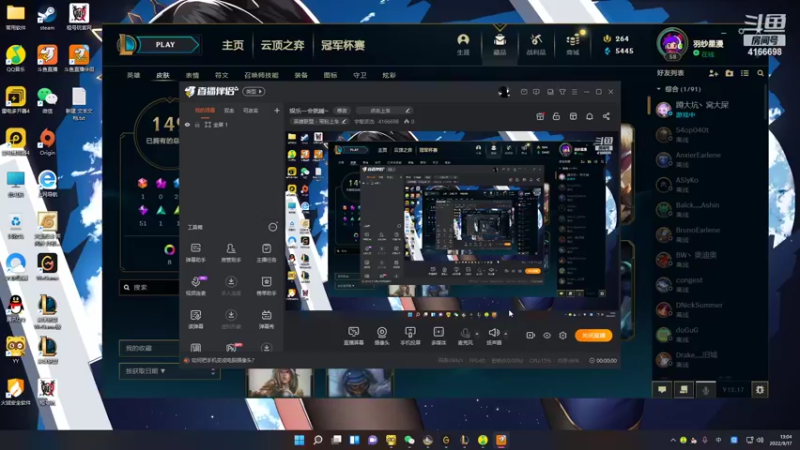Open friends list search magnifier

[760, 73]
